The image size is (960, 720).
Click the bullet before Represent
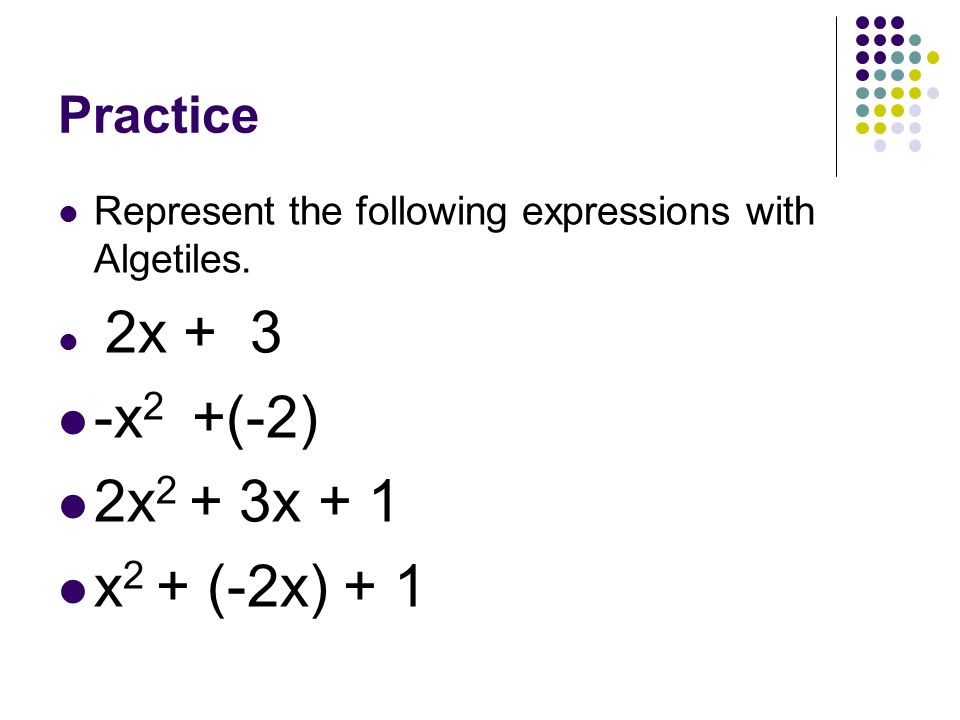[x=69, y=214]
